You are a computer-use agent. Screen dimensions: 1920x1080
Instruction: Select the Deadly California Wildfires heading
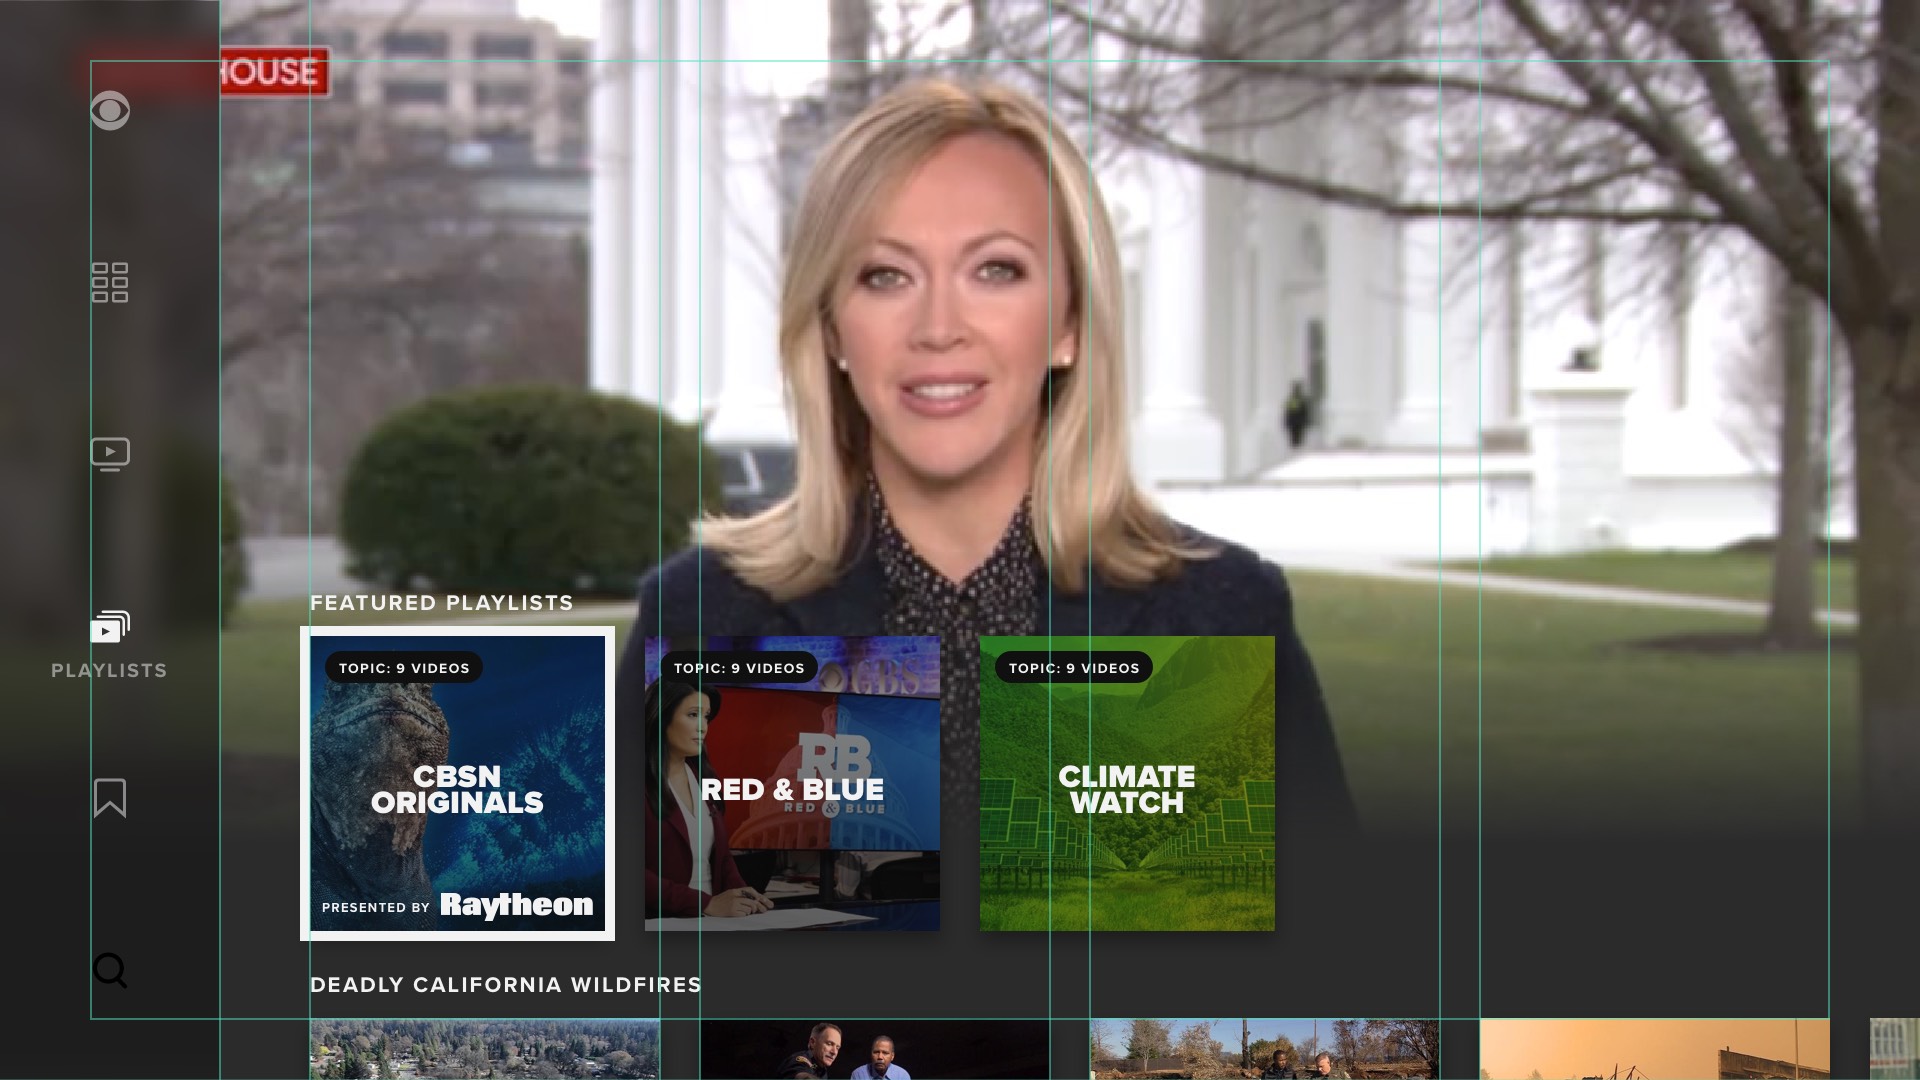click(505, 985)
